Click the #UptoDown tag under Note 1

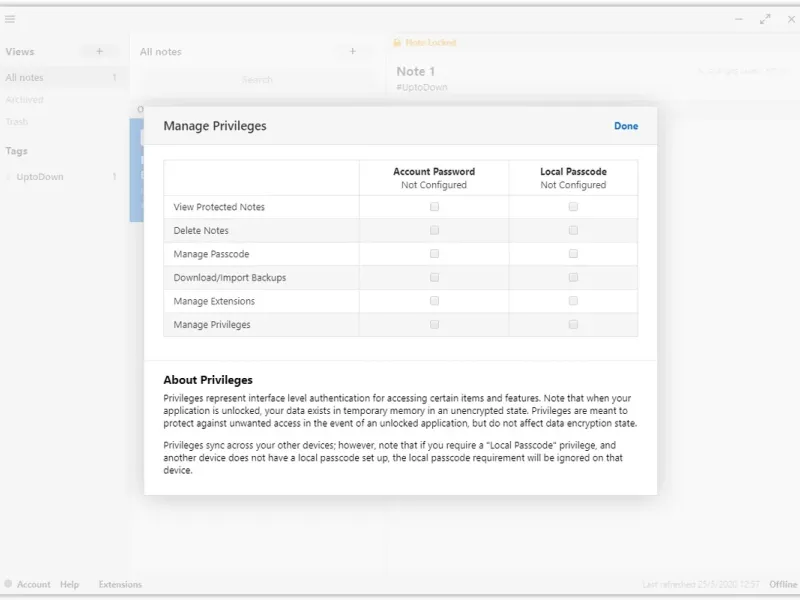tap(422, 87)
